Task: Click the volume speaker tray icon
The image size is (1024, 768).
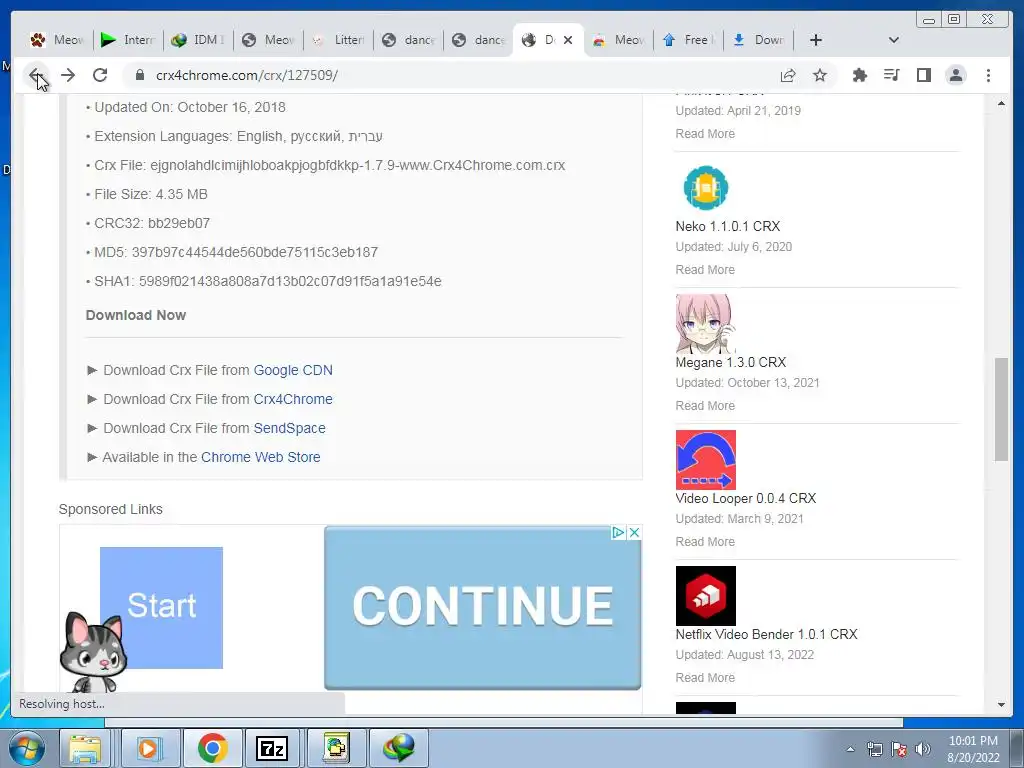Action: coord(923,749)
